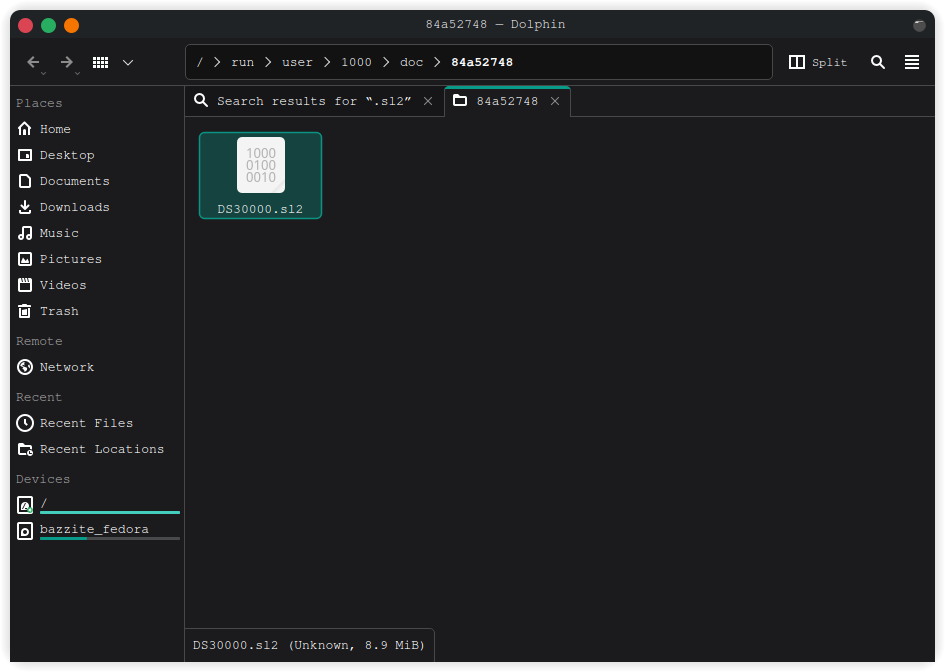The image size is (945, 672).
Task: Open the search tool
Action: (878, 62)
